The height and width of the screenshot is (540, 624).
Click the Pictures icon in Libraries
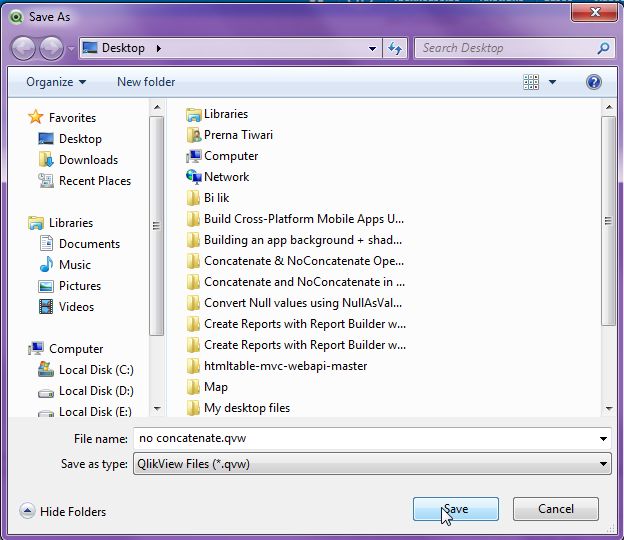point(46,286)
